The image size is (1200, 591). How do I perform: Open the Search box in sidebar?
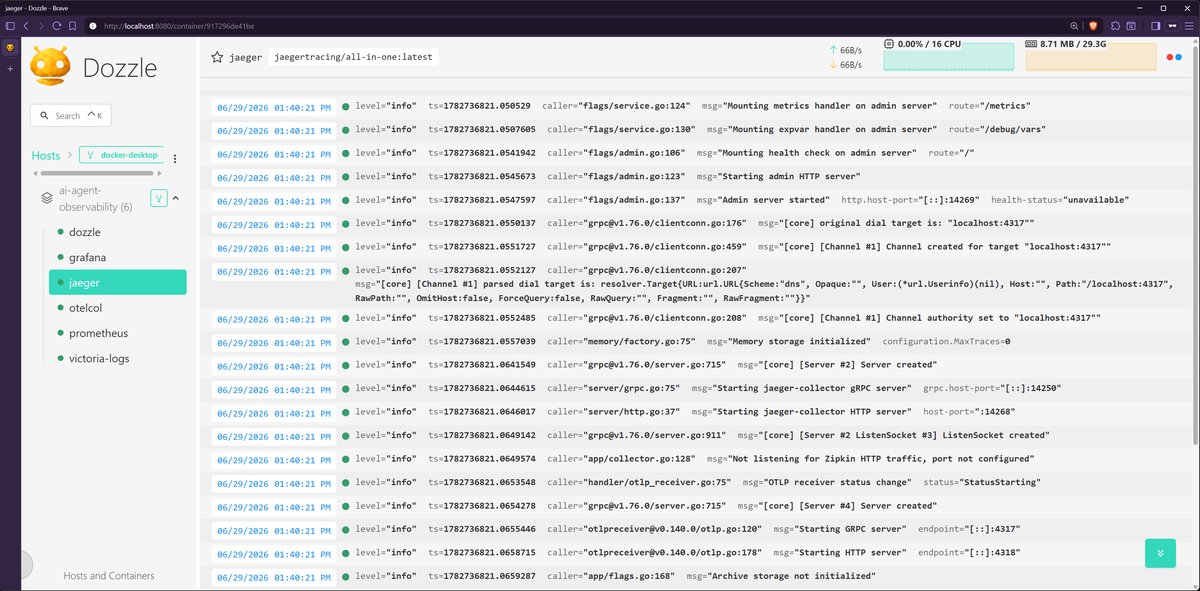70,116
